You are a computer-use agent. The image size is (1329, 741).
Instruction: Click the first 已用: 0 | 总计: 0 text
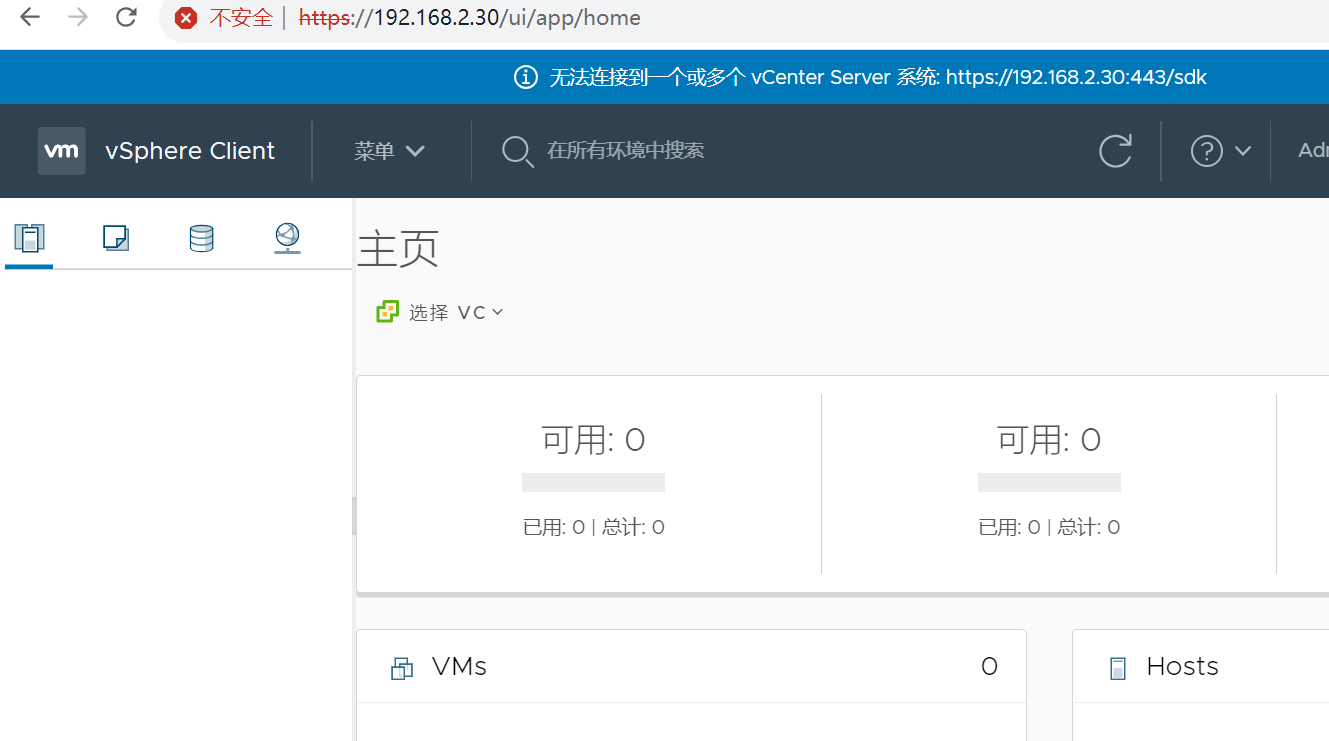coord(593,527)
